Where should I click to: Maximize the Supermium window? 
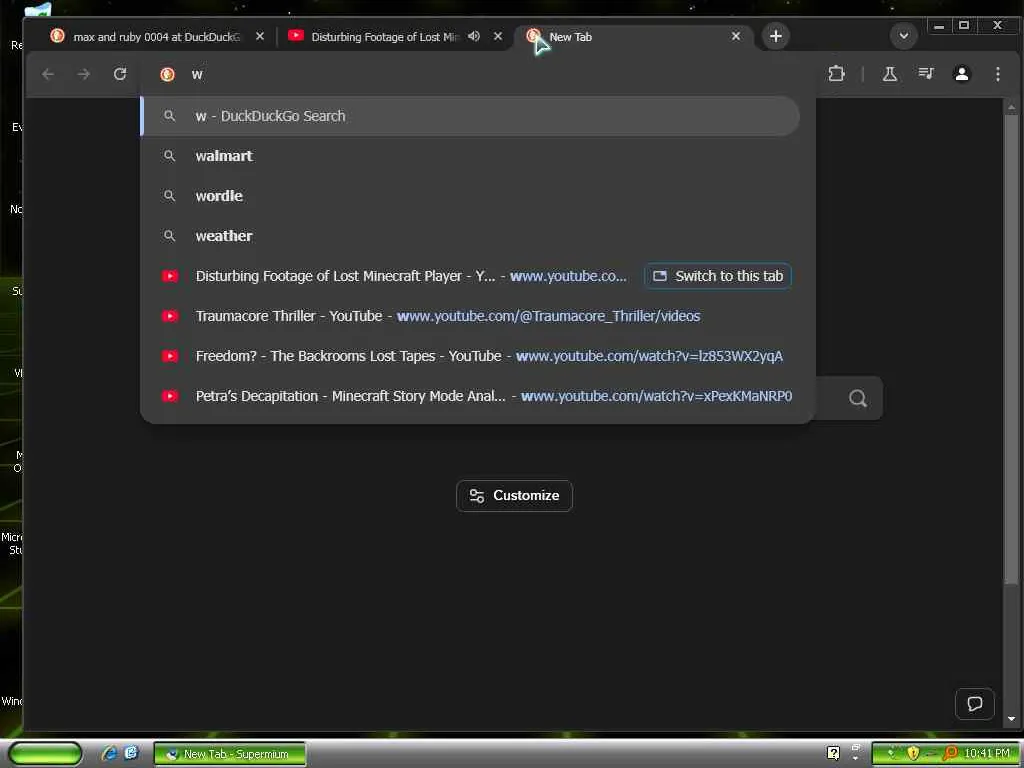[964, 25]
